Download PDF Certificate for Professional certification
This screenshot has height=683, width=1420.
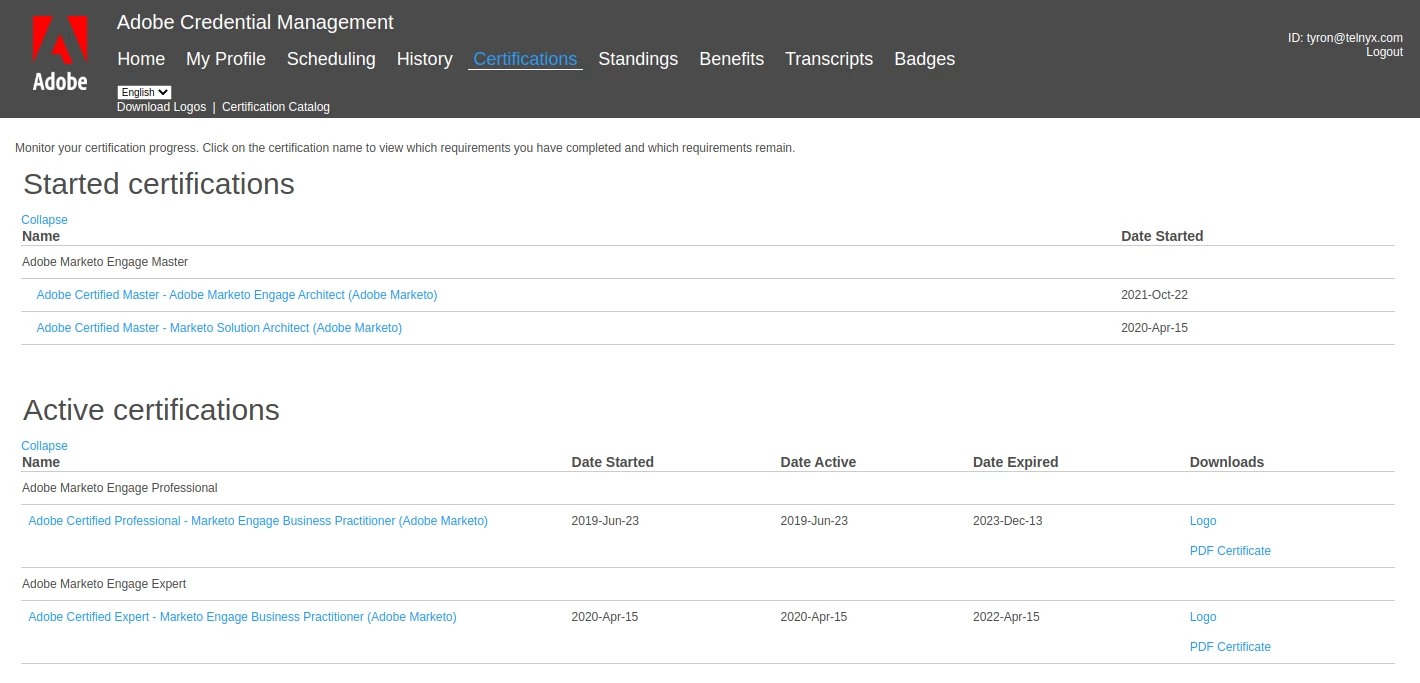point(1230,551)
